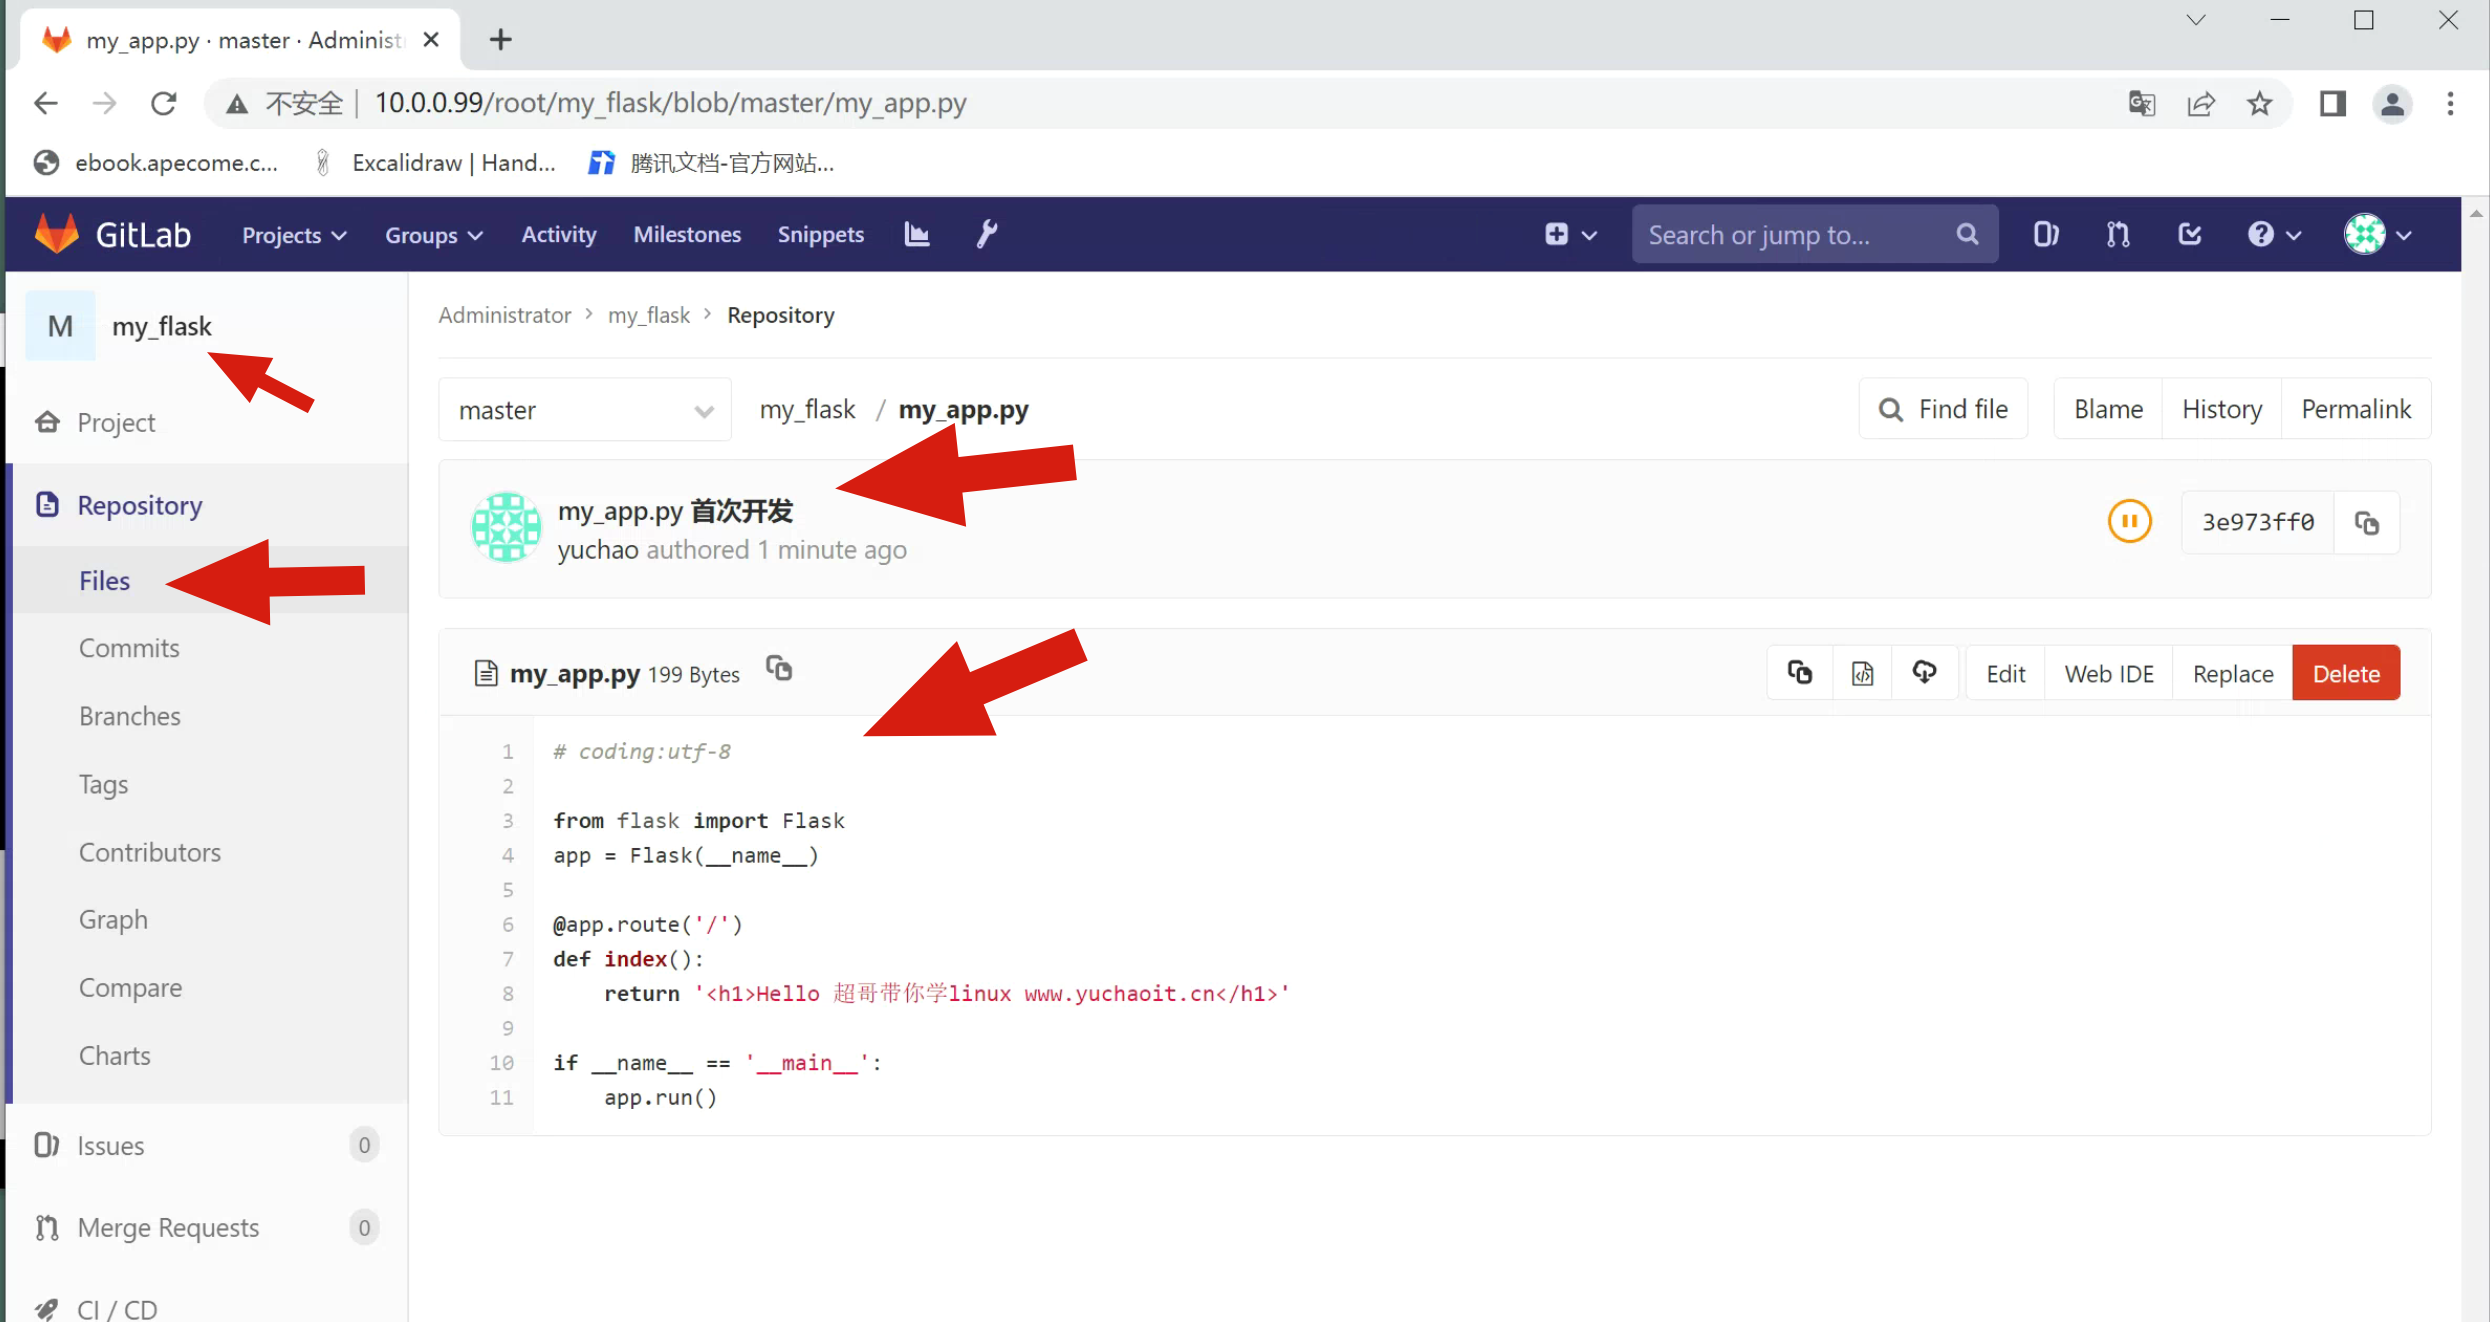Open the Todos icon in navbar
The width and height of the screenshot is (2490, 1322).
tap(2189, 234)
